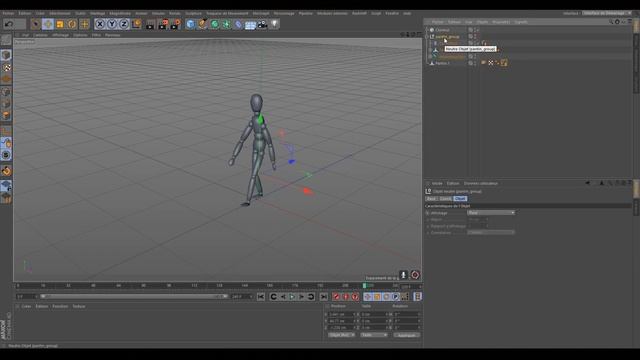Image resolution: width=640 pixels, height=360 pixels.
Task: Switch to the Coord. tab
Action: pyautogui.click(x=445, y=199)
